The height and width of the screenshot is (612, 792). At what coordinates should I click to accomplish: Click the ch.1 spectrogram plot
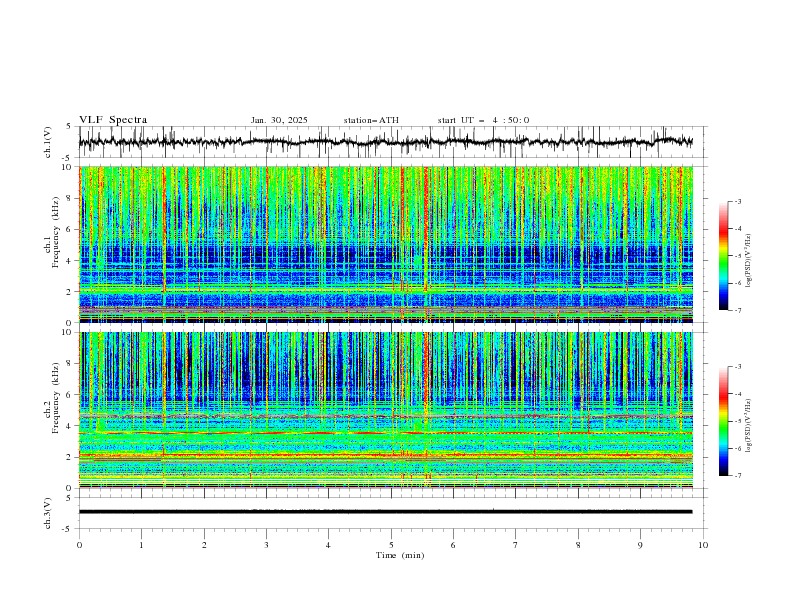coord(386,244)
